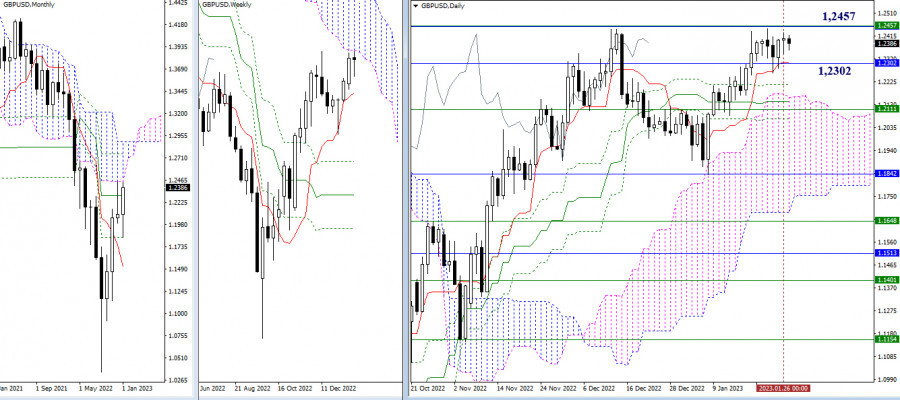Select the 1,2302 text annotation
The height and width of the screenshot is (400, 900).
coord(833,71)
